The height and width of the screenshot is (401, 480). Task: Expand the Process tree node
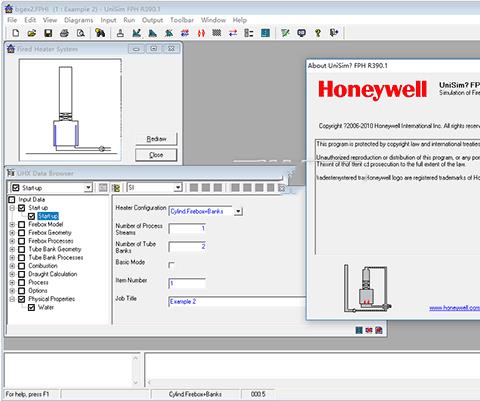pyautogui.click(x=12, y=282)
